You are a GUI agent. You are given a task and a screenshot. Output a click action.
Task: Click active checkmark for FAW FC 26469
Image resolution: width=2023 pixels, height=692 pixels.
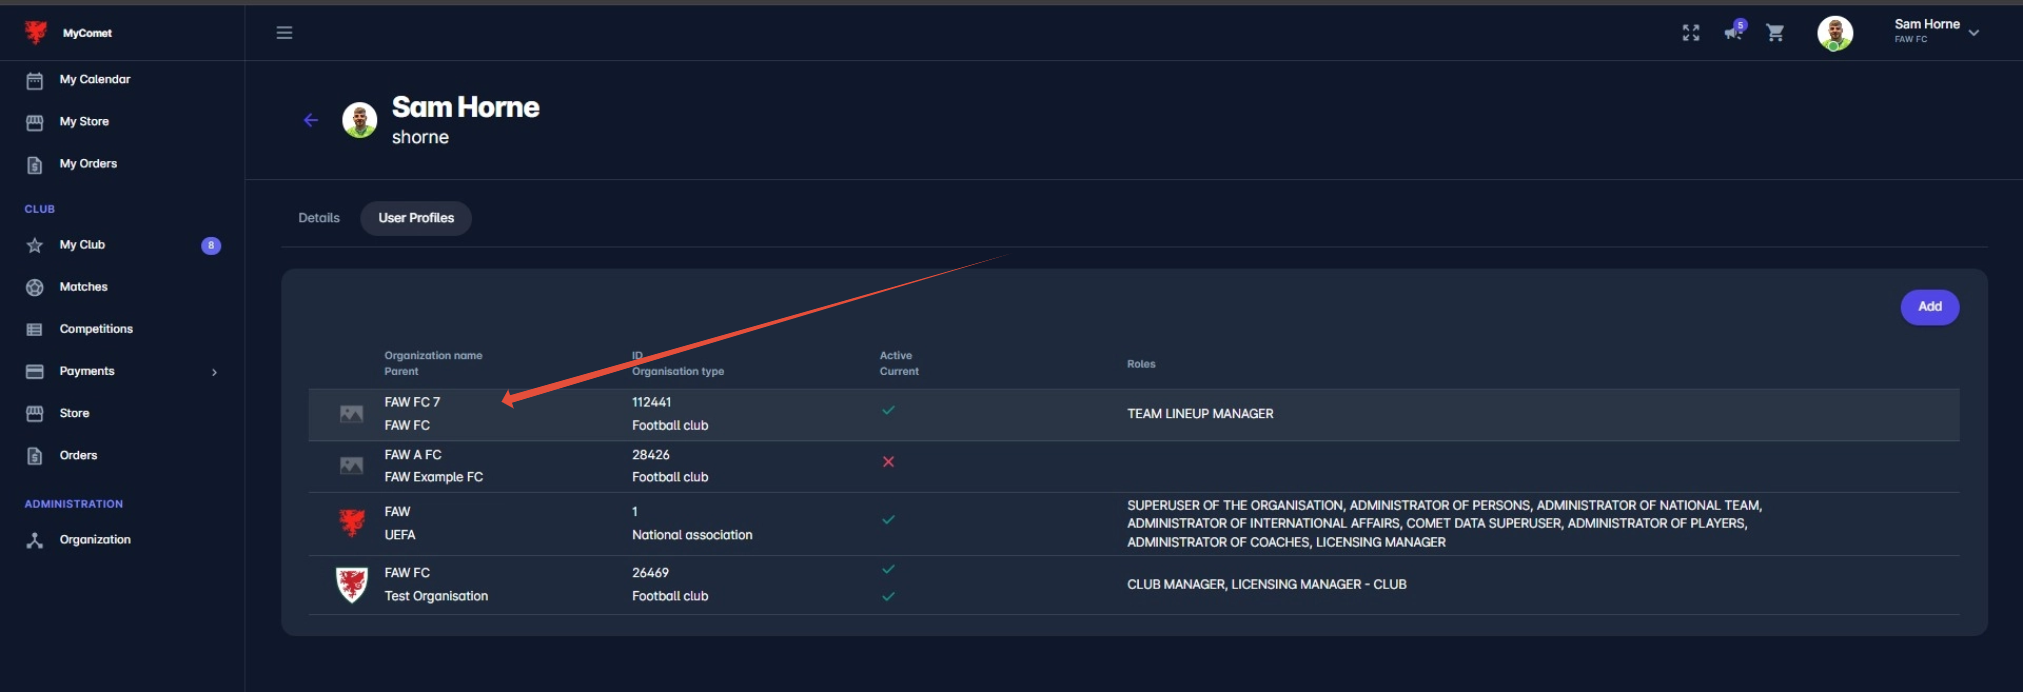pos(888,570)
